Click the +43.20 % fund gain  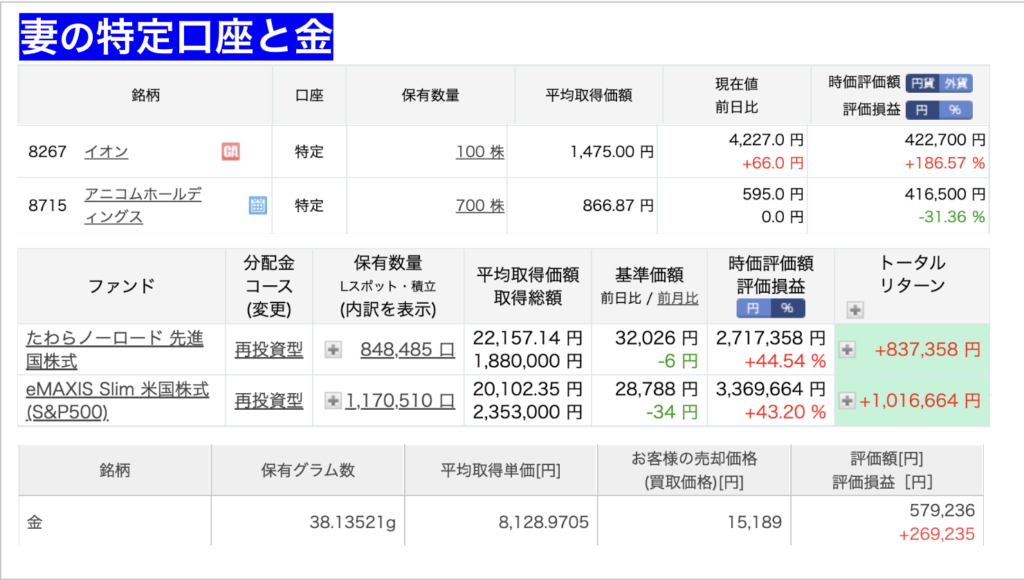785,412
